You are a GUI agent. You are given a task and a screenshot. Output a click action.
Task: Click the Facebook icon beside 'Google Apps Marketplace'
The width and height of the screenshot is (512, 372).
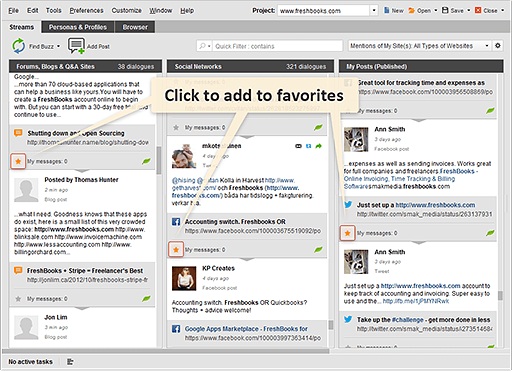[176, 329]
